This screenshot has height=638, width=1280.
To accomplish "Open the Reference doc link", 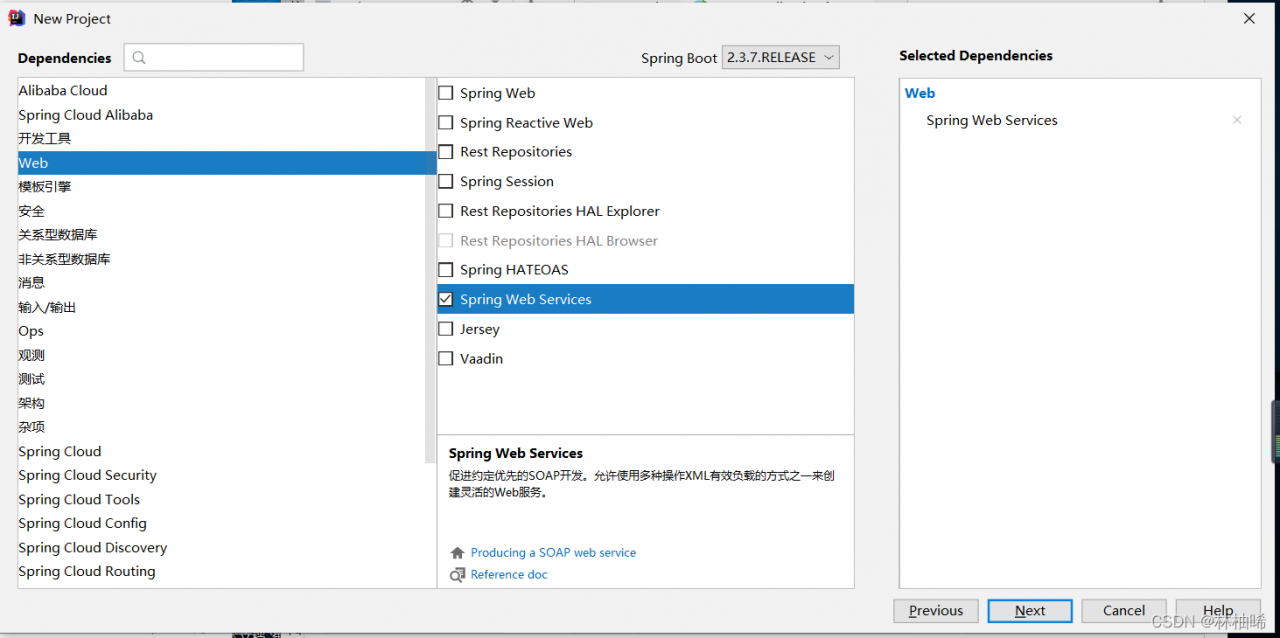I will click(509, 575).
